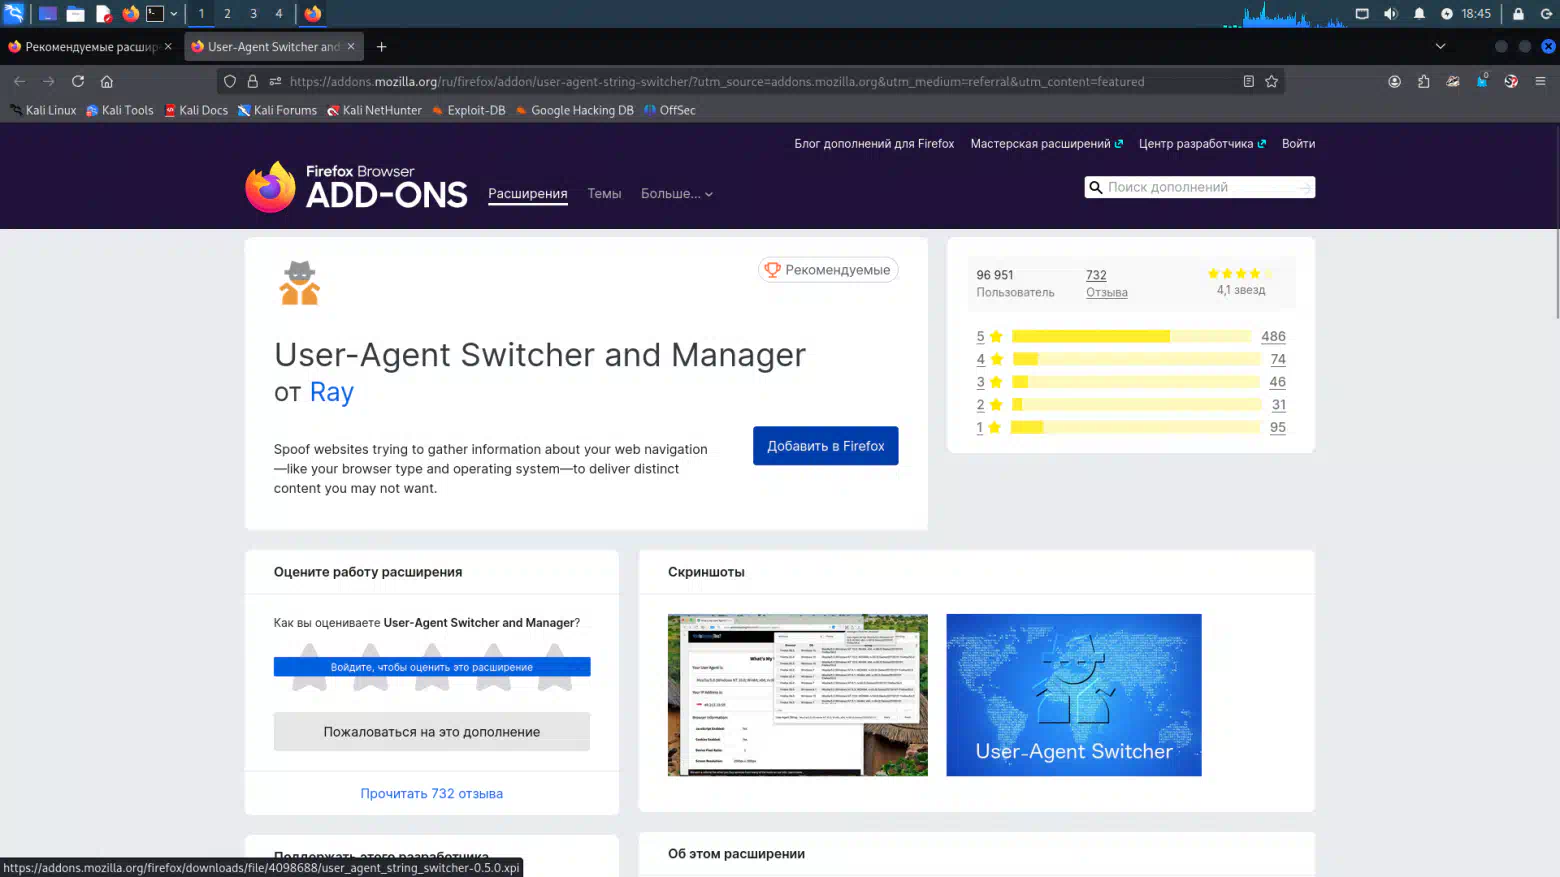Open the 31 two-star reviews count
The width and height of the screenshot is (1560, 877).
(x=1278, y=405)
